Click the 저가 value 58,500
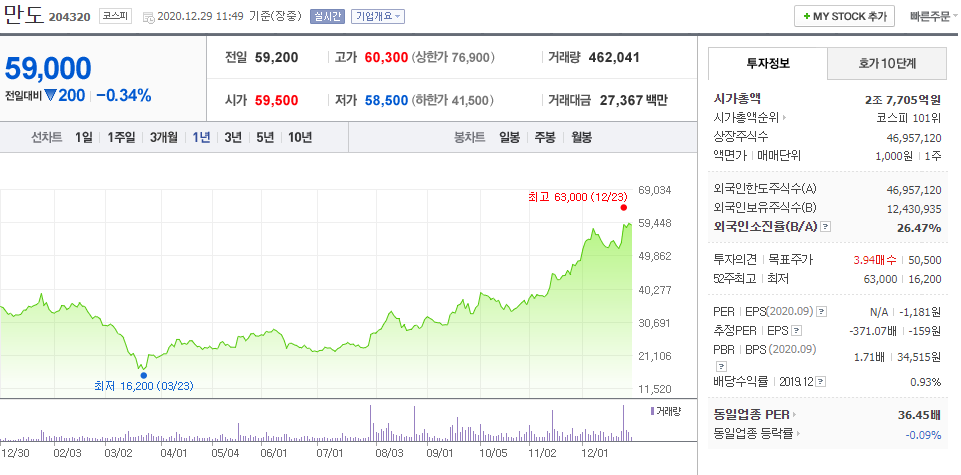Image resolution: width=961 pixels, height=475 pixels. pos(386,100)
